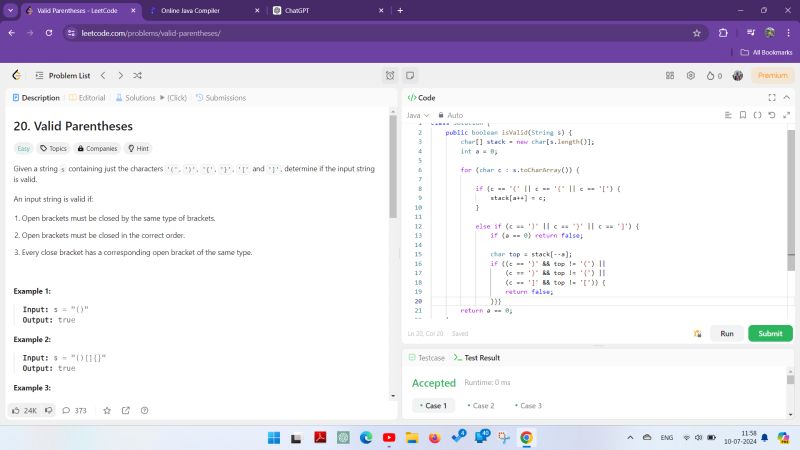800x450 pixels.
Task: Open the Problem List panel
Action: pos(63,76)
